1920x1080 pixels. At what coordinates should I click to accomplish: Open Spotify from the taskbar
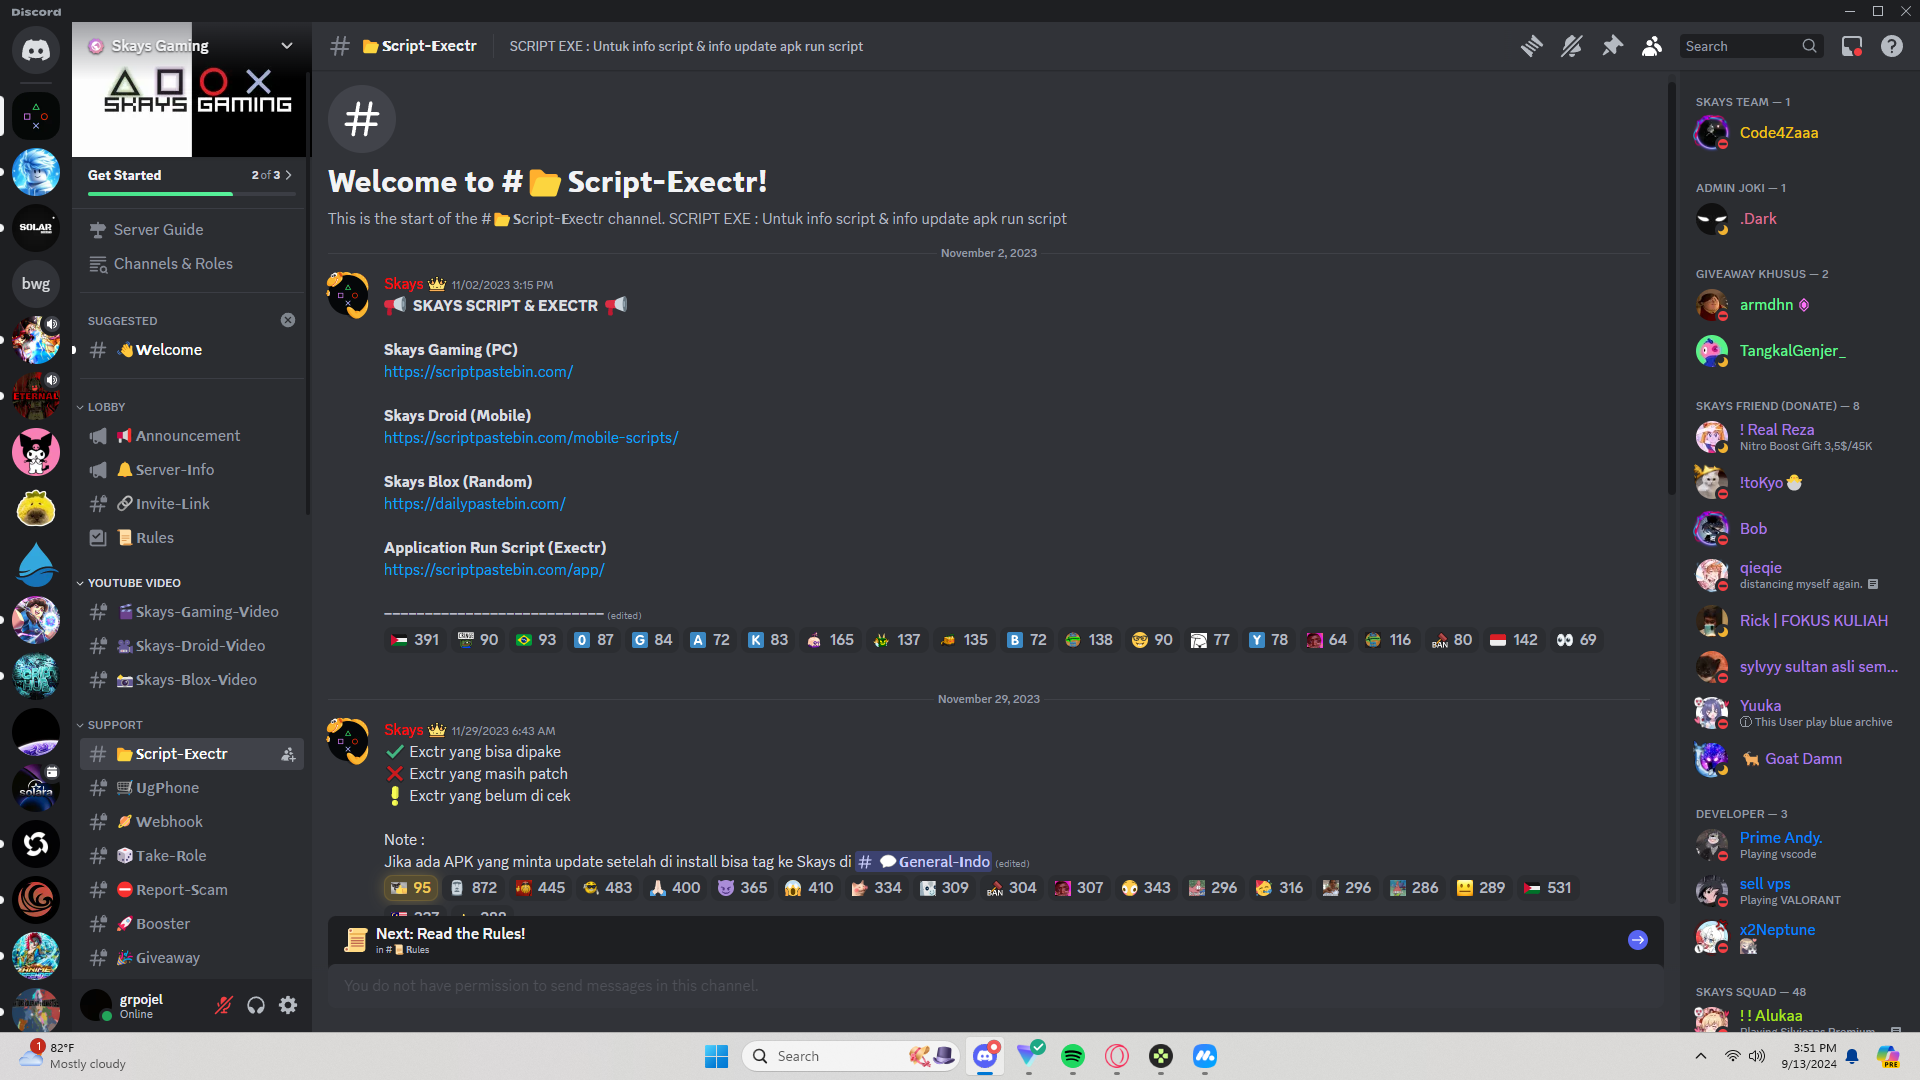click(x=1073, y=1056)
